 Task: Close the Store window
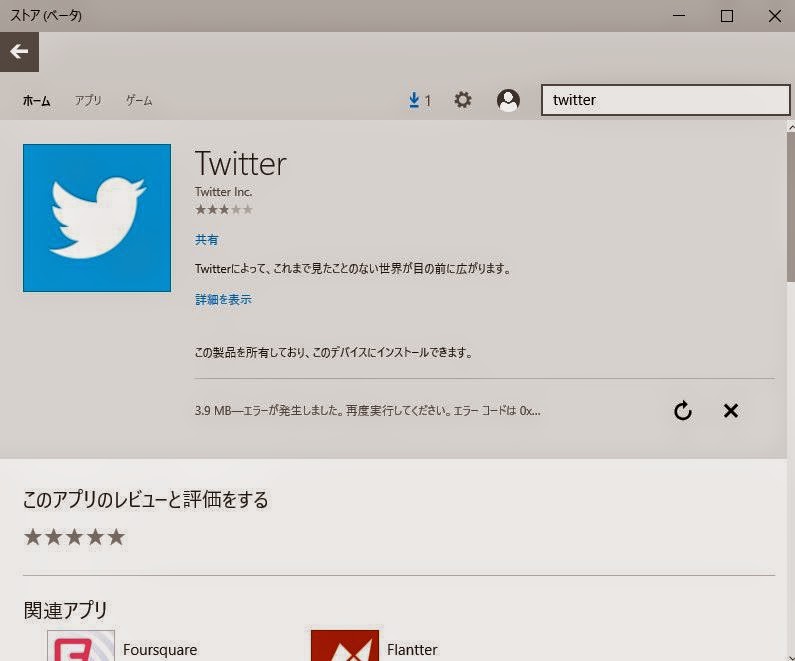click(774, 16)
